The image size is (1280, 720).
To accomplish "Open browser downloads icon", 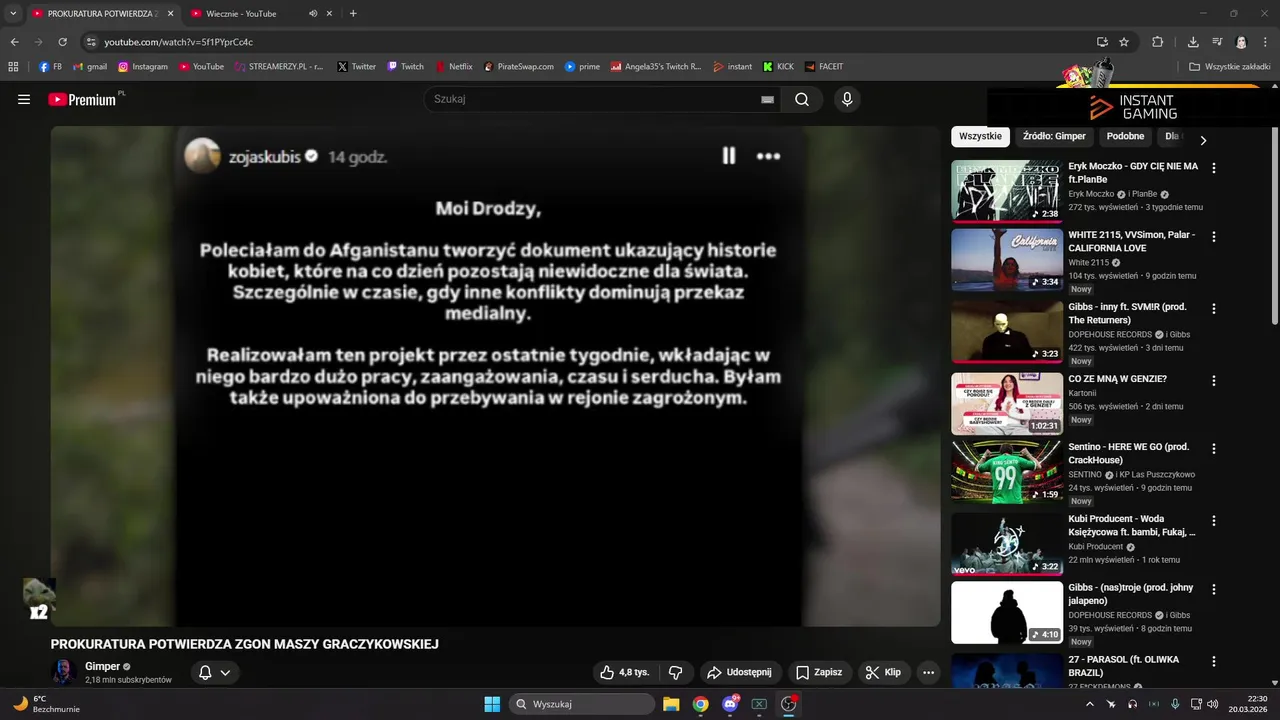I will pyautogui.click(x=1193, y=42).
